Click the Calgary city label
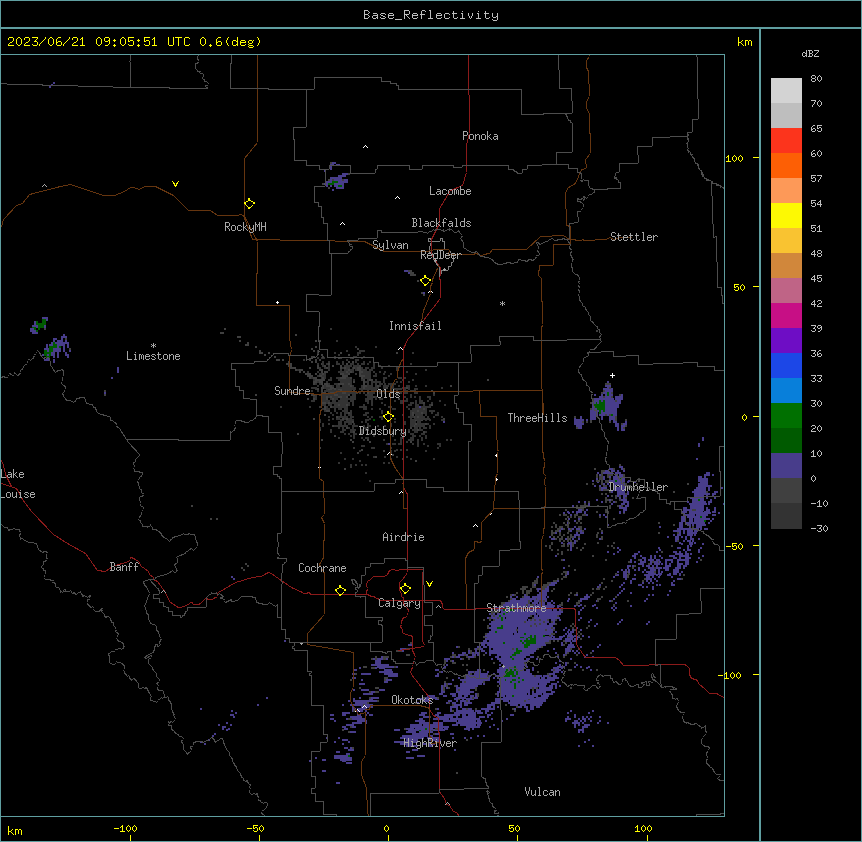The height and width of the screenshot is (842, 862). [x=399, y=603]
